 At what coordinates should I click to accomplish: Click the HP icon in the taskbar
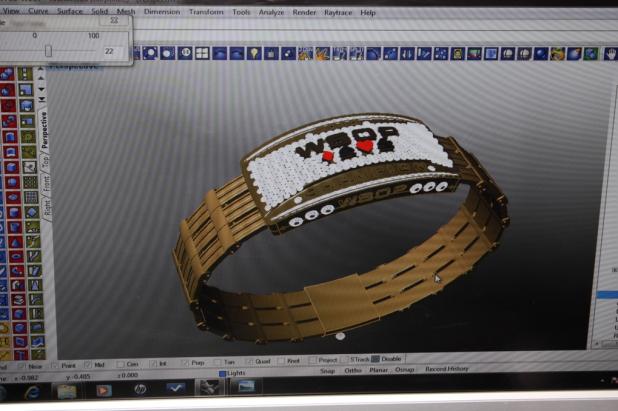(x=140, y=390)
